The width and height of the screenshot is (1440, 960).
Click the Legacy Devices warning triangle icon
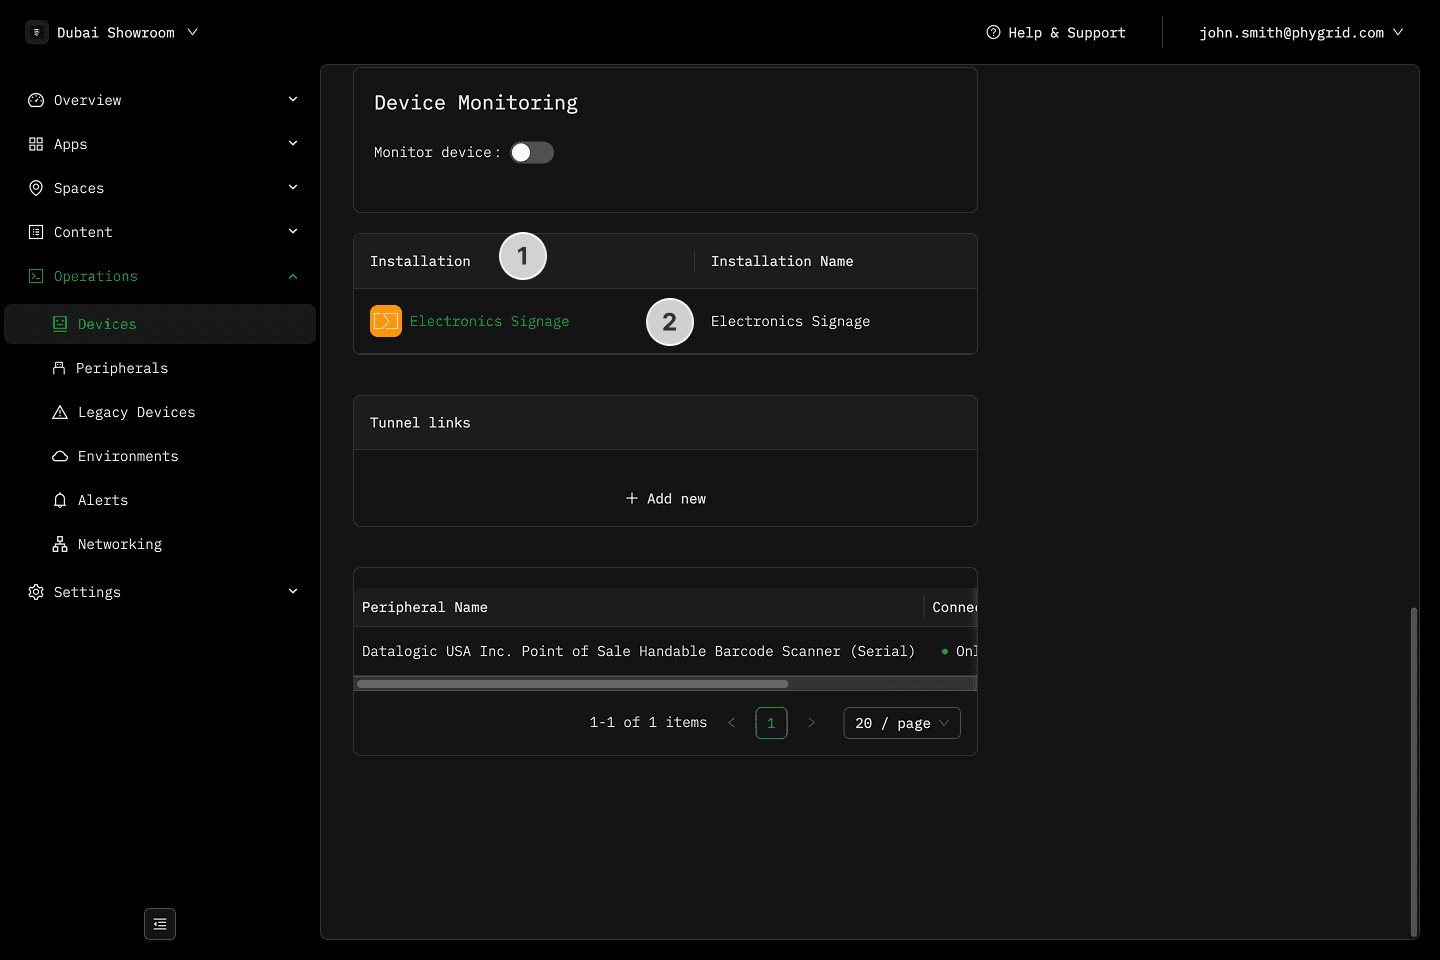(x=60, y=412)
